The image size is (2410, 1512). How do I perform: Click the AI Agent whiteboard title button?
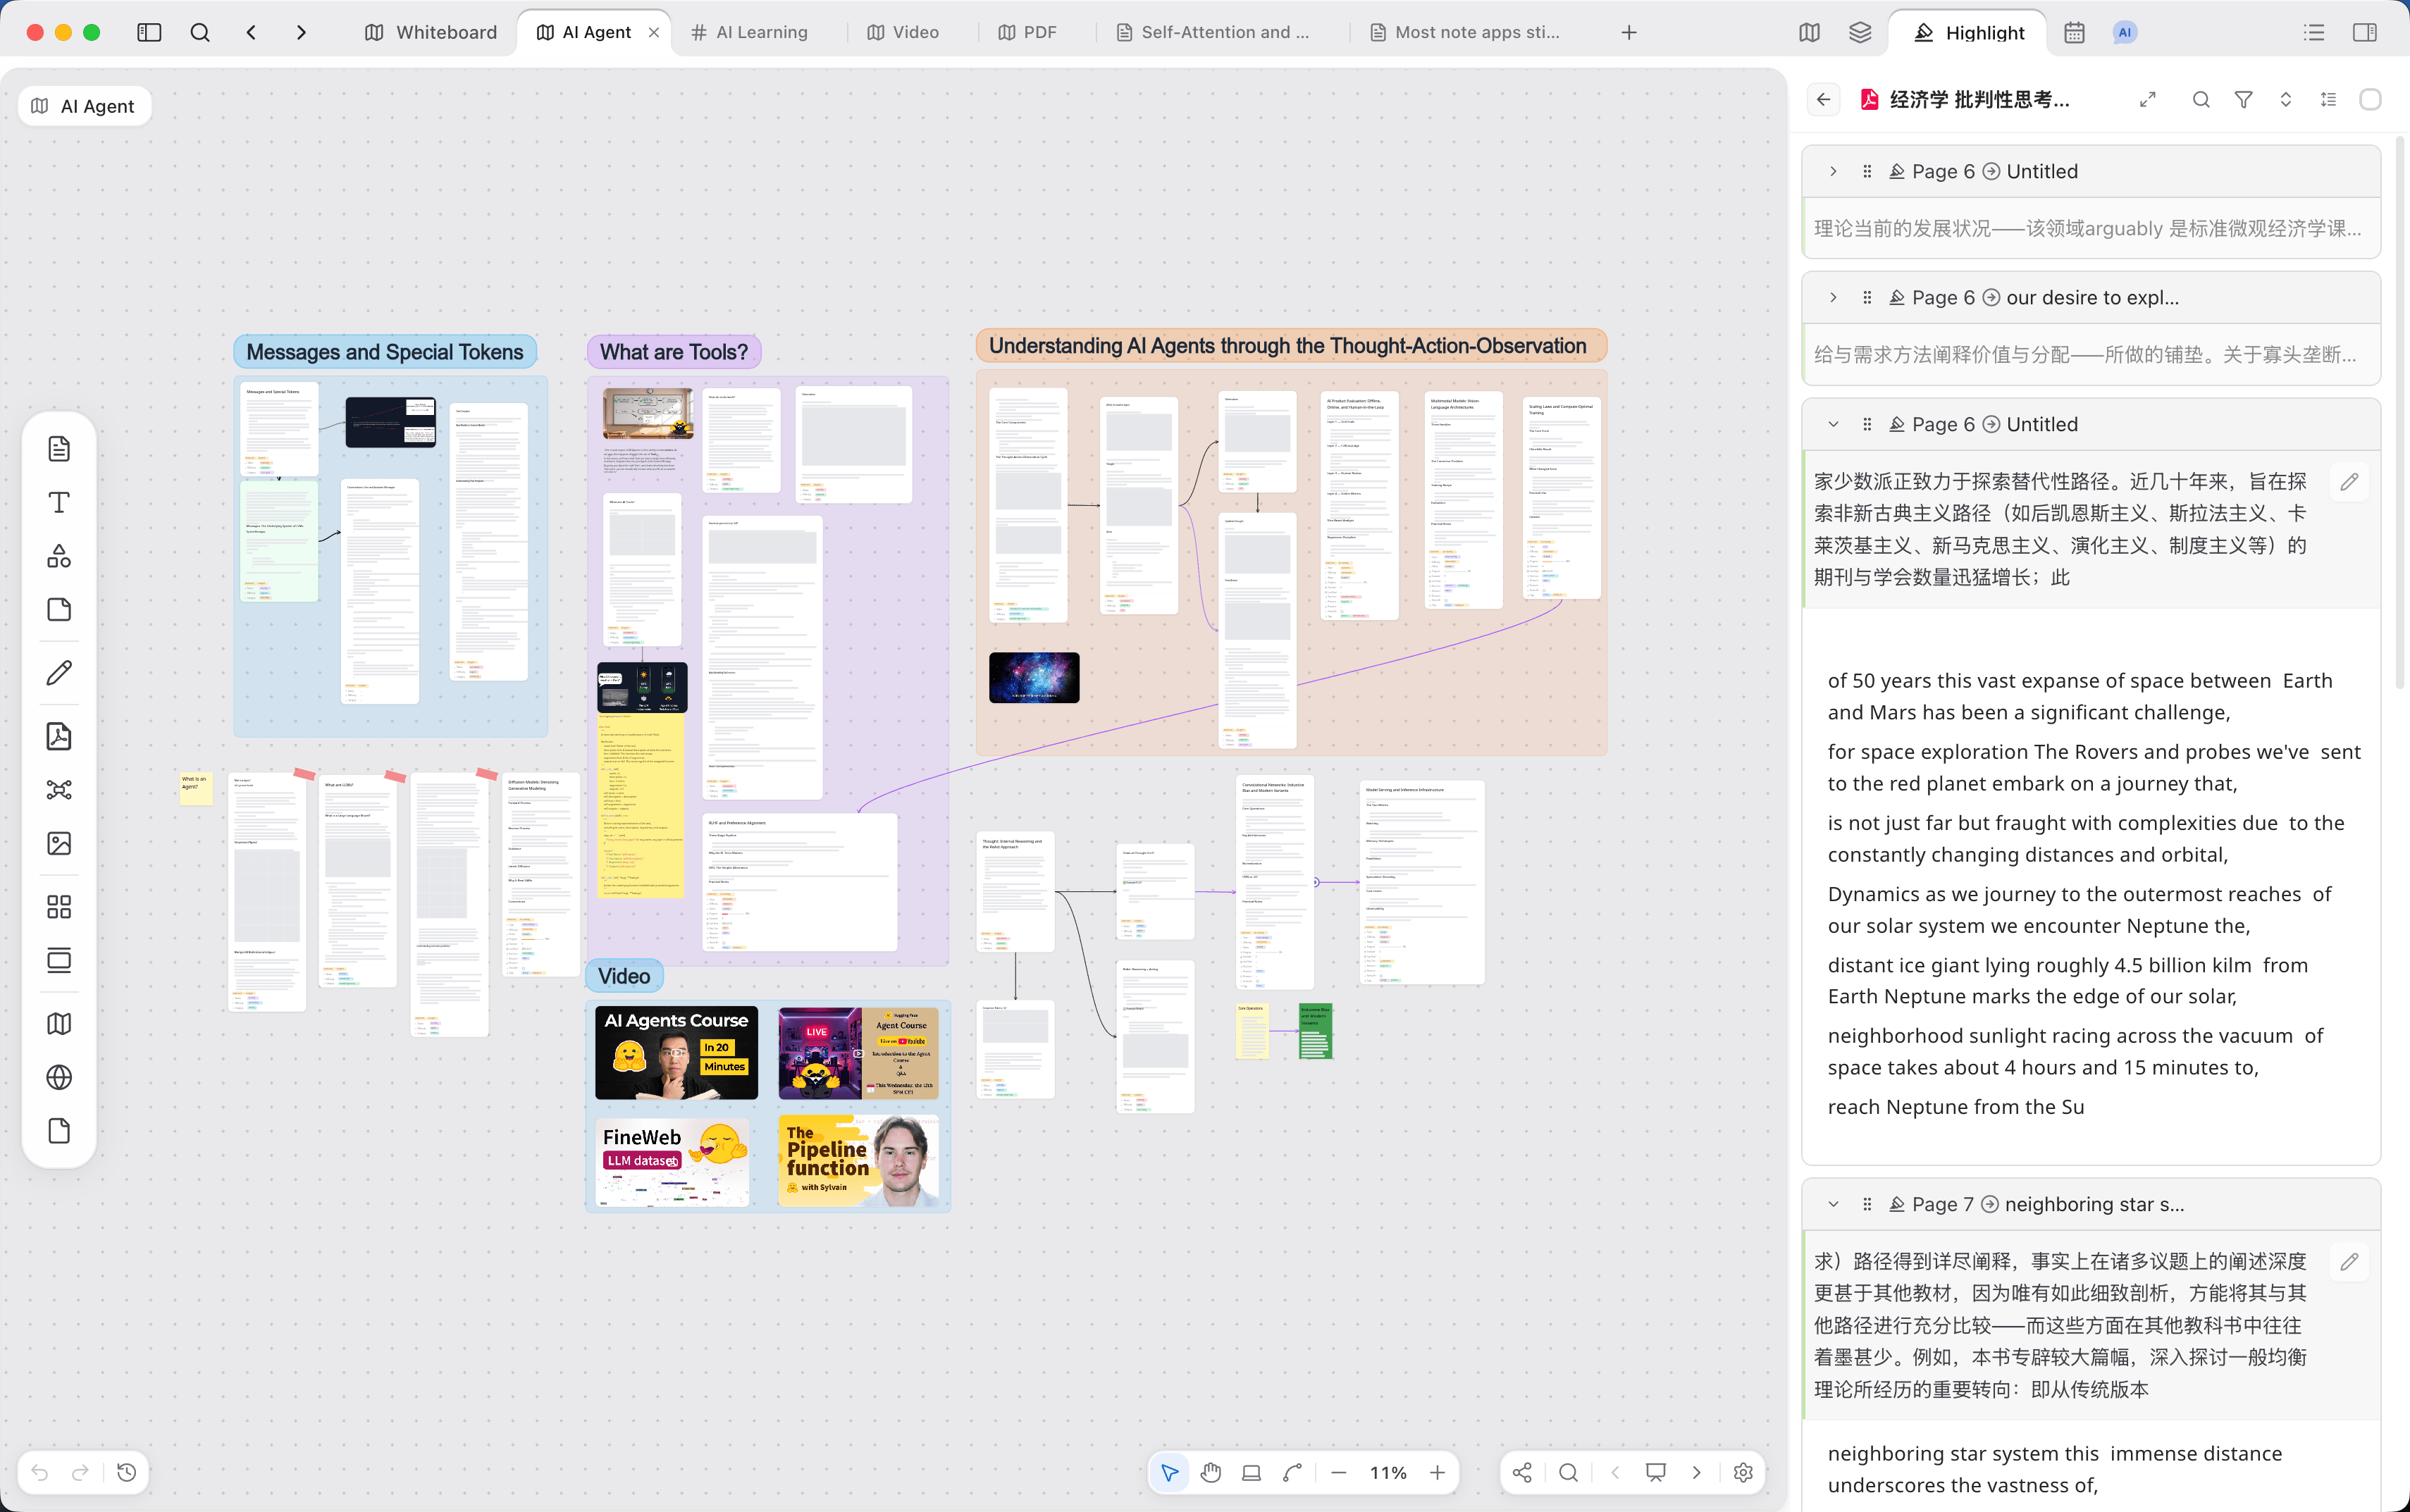84,106
